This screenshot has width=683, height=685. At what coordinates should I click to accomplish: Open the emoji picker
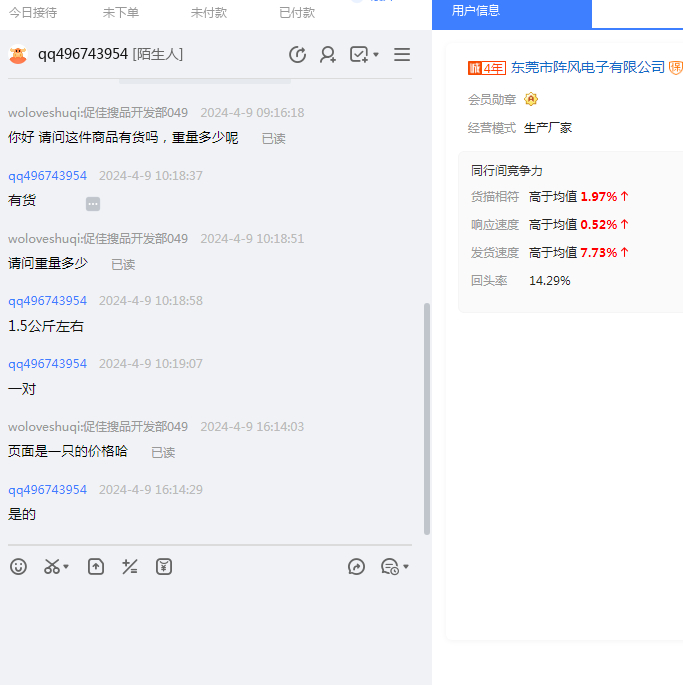18,567
